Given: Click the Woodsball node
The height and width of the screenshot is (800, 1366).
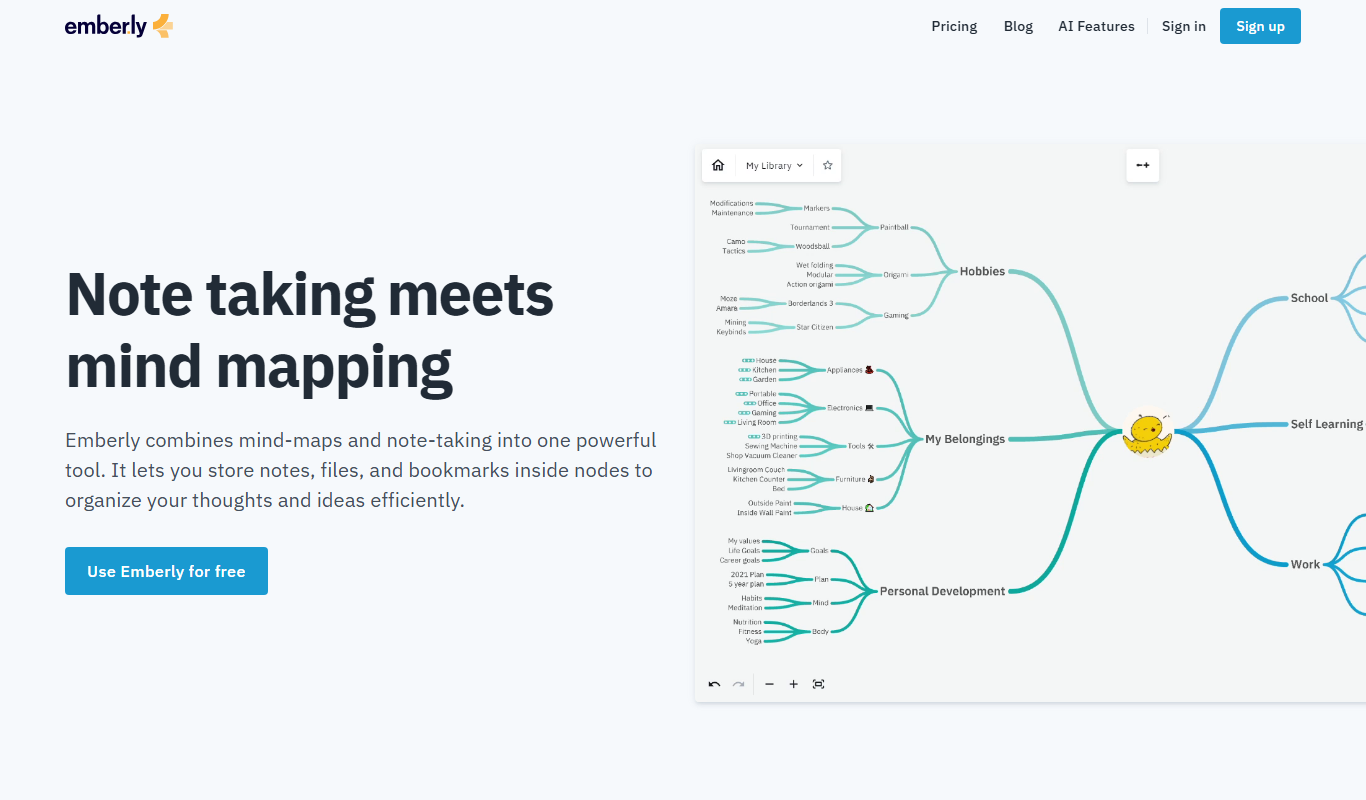Looking at the screenshot, I should [812, 246].
